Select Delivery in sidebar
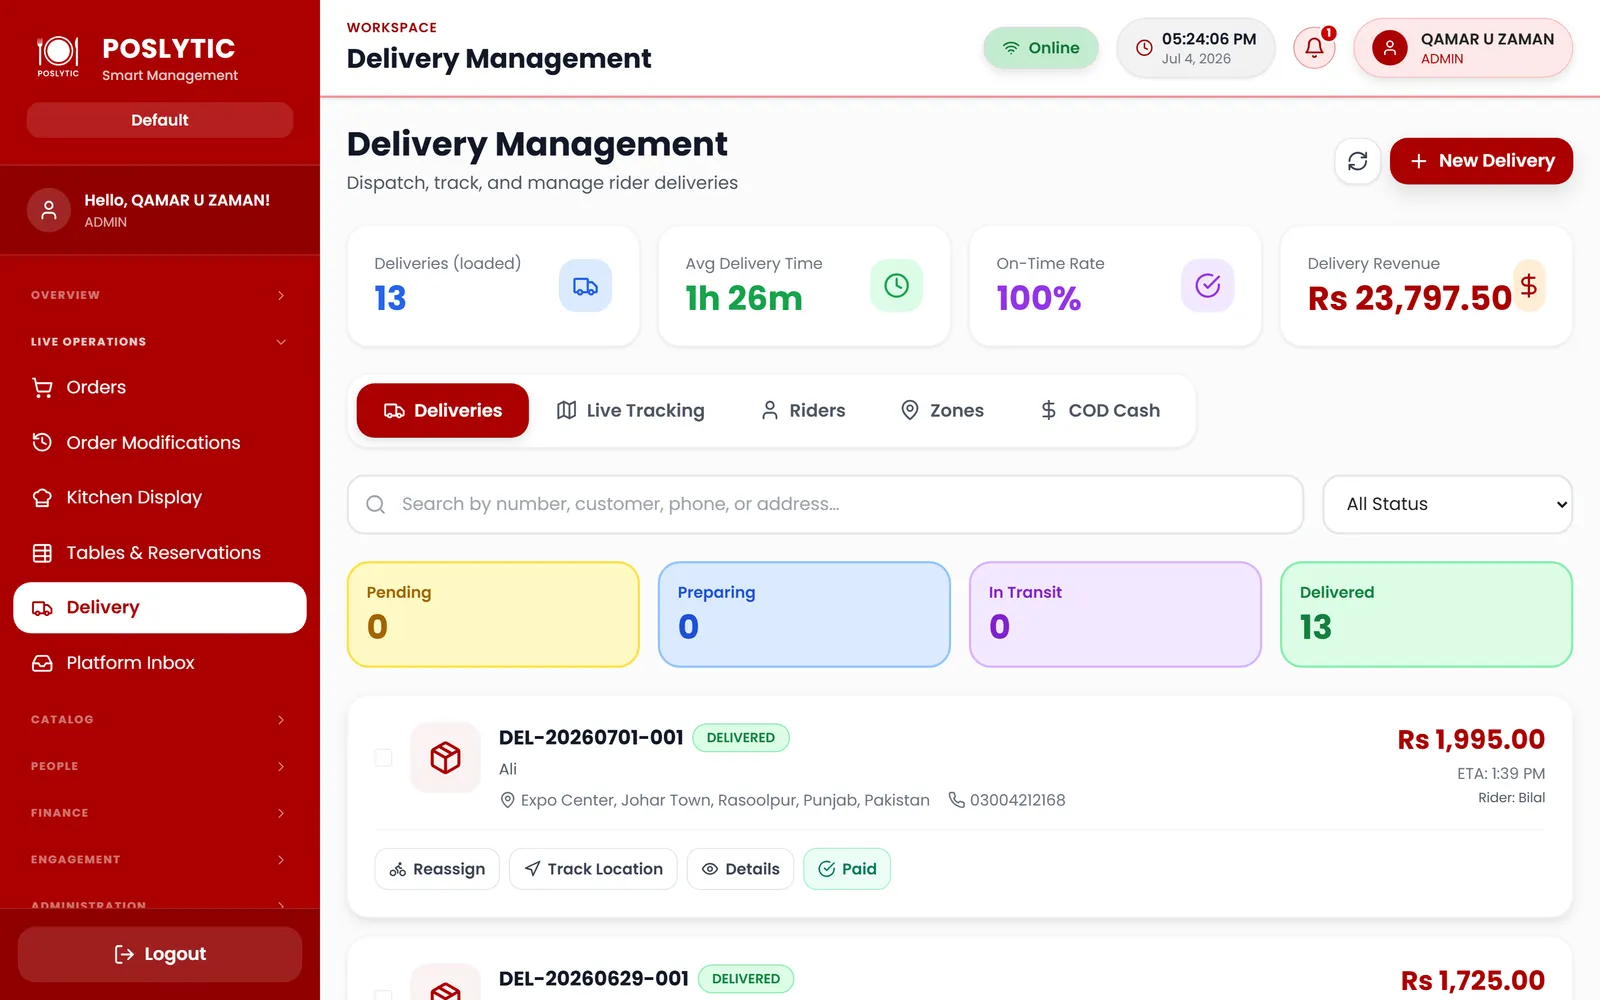Viewport: 1600px width, 1000px height. point(160,608)
